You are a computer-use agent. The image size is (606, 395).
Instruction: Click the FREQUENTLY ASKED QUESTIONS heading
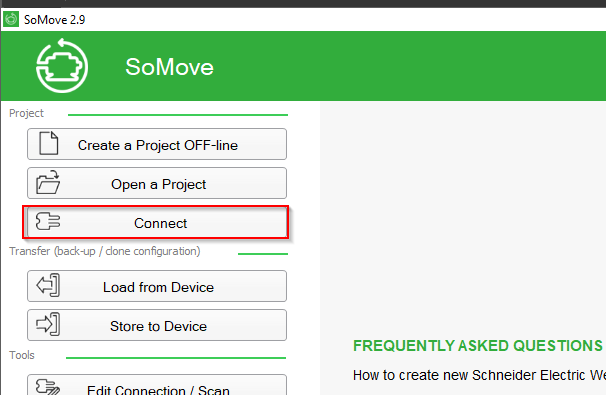tap(478, 346)
